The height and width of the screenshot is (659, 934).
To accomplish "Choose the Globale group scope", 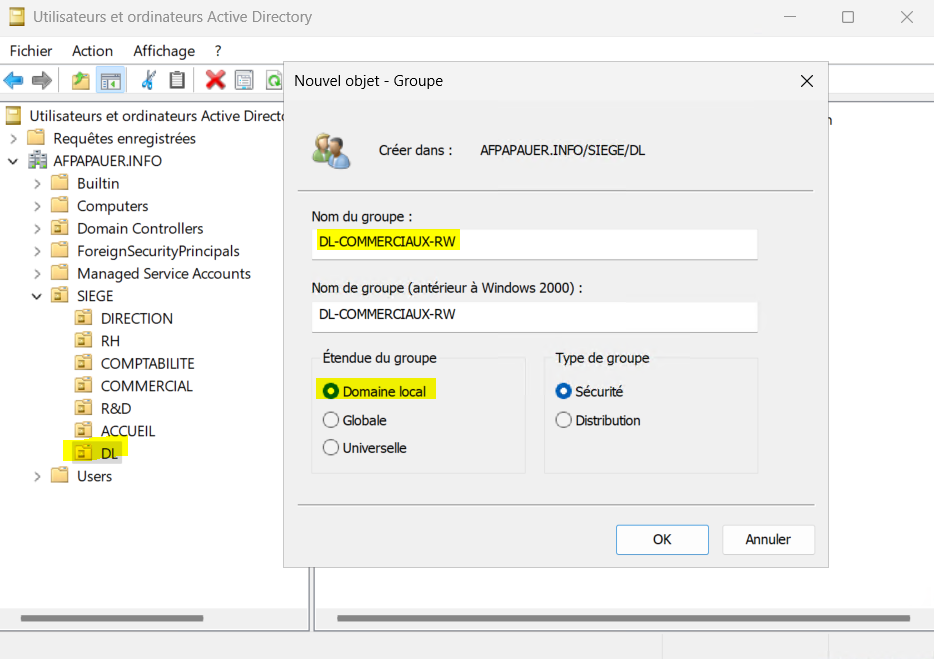I will pos(331,420).
